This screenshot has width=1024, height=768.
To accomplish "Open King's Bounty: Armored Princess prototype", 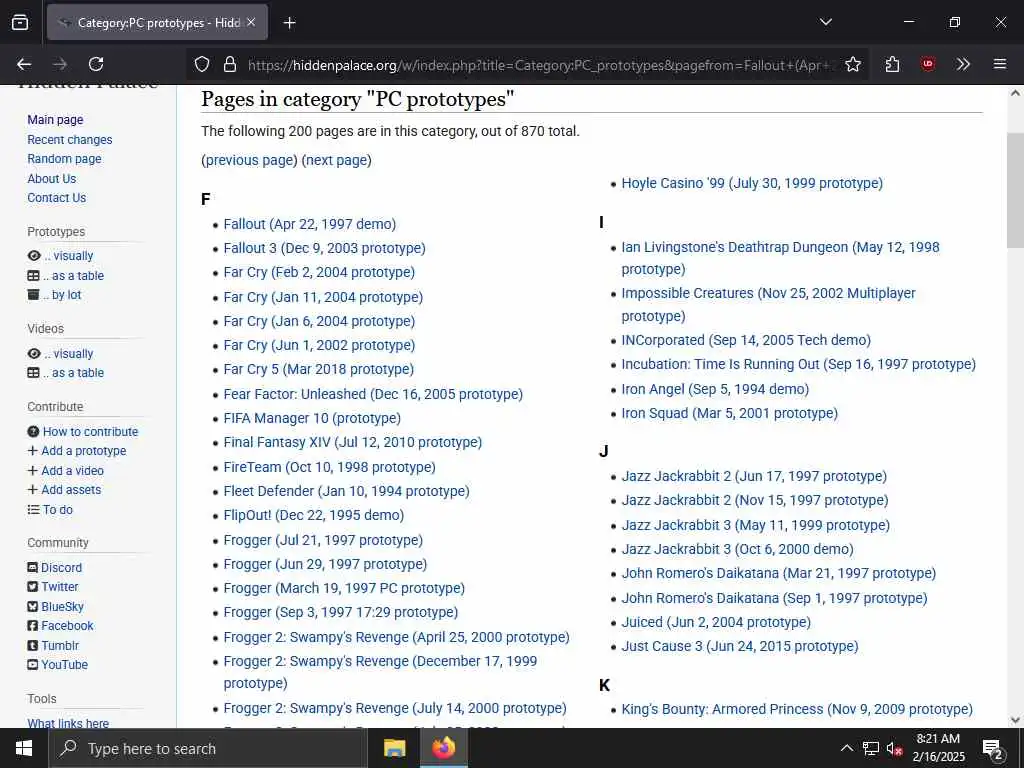I will pyautogui.click(x=797, y=709).
